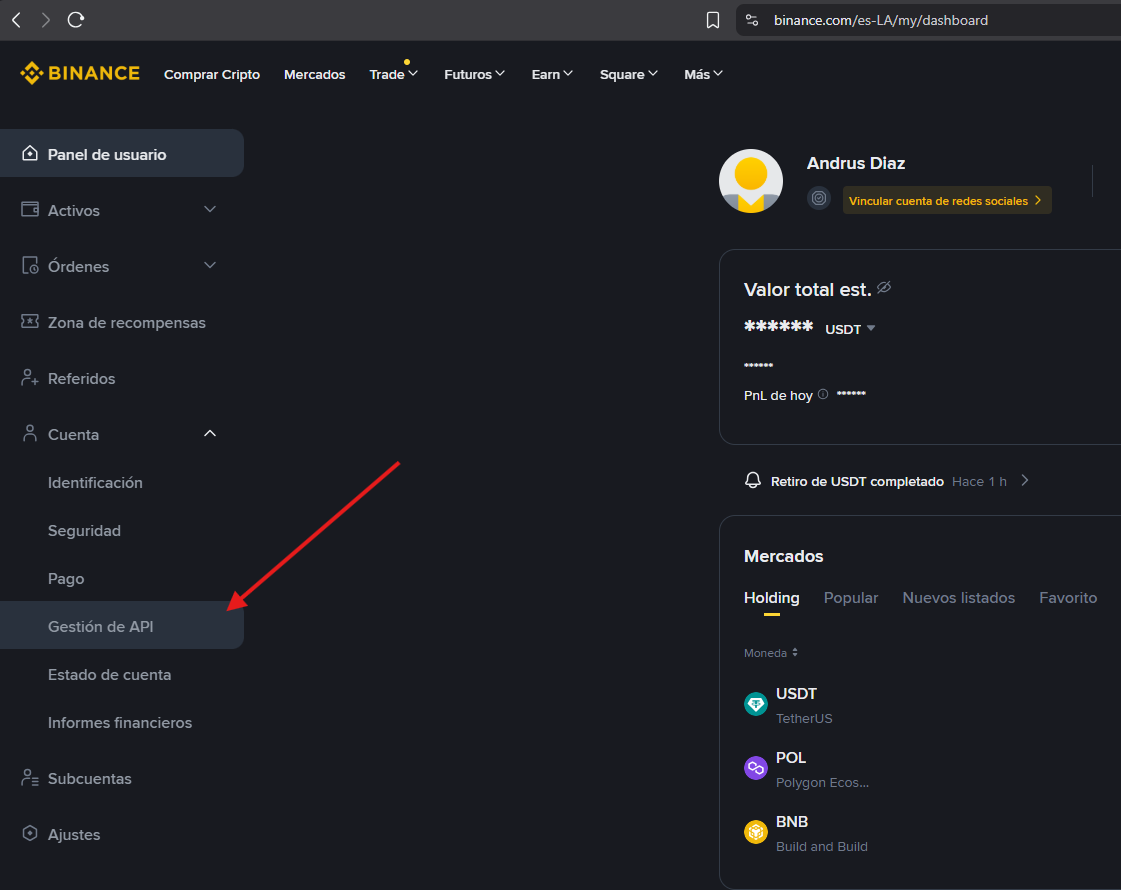This screenshot has width=1121, height=890.
Task: Click the round badge icon under Andrus Diaz
Action: [819, 198]
